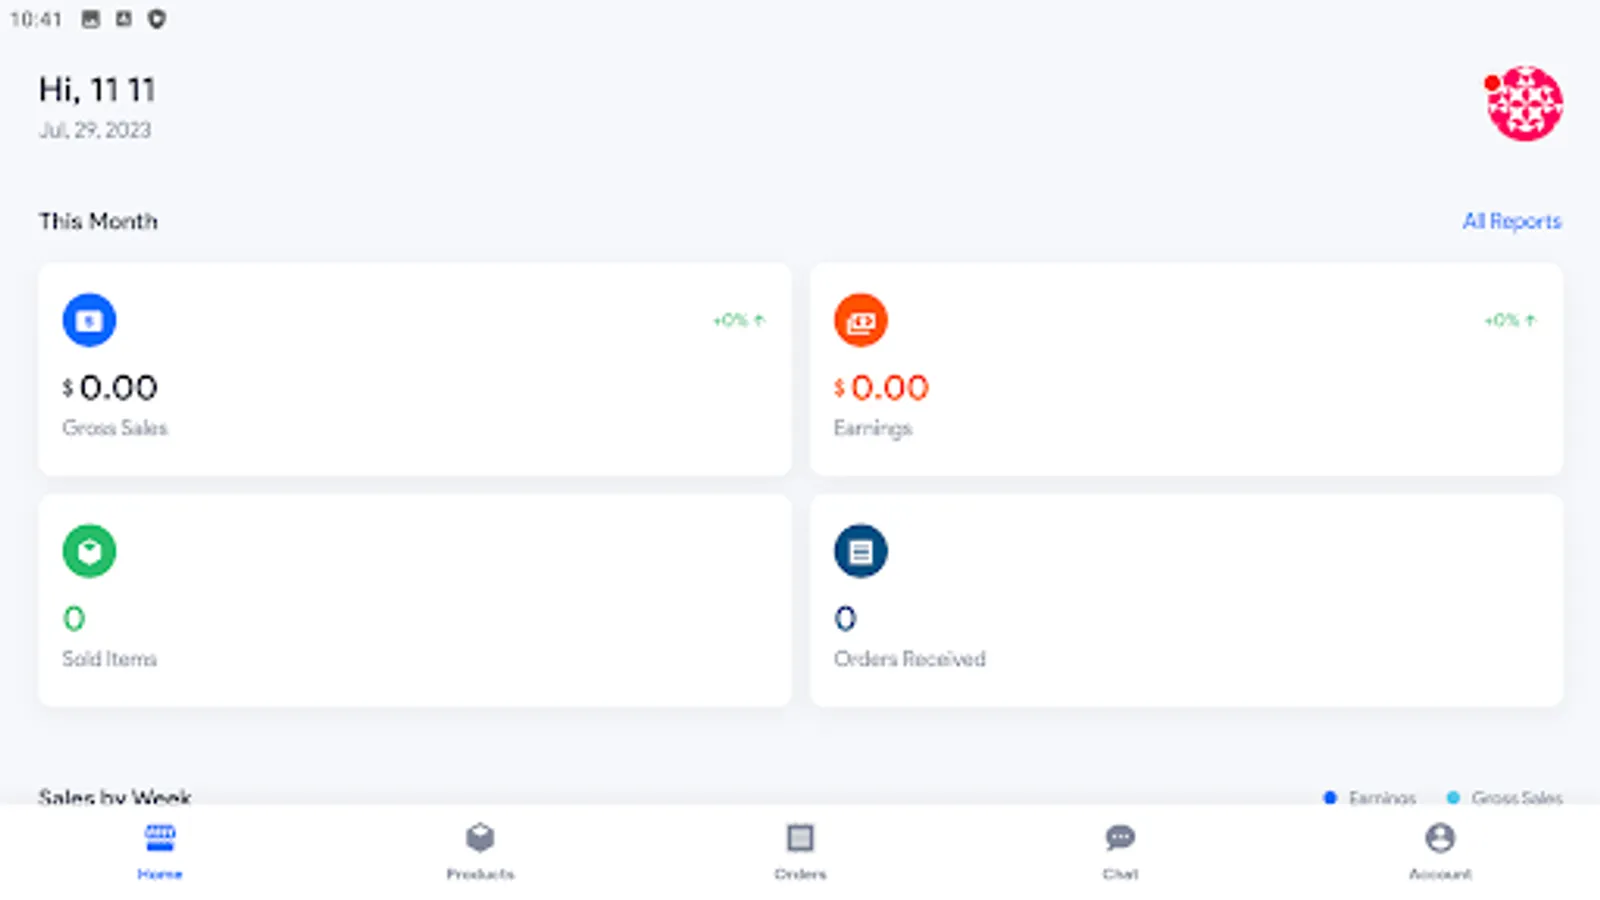Click the Earnings +0% change indicator
Screen dimensions: 1600x900
[1509, 320]
